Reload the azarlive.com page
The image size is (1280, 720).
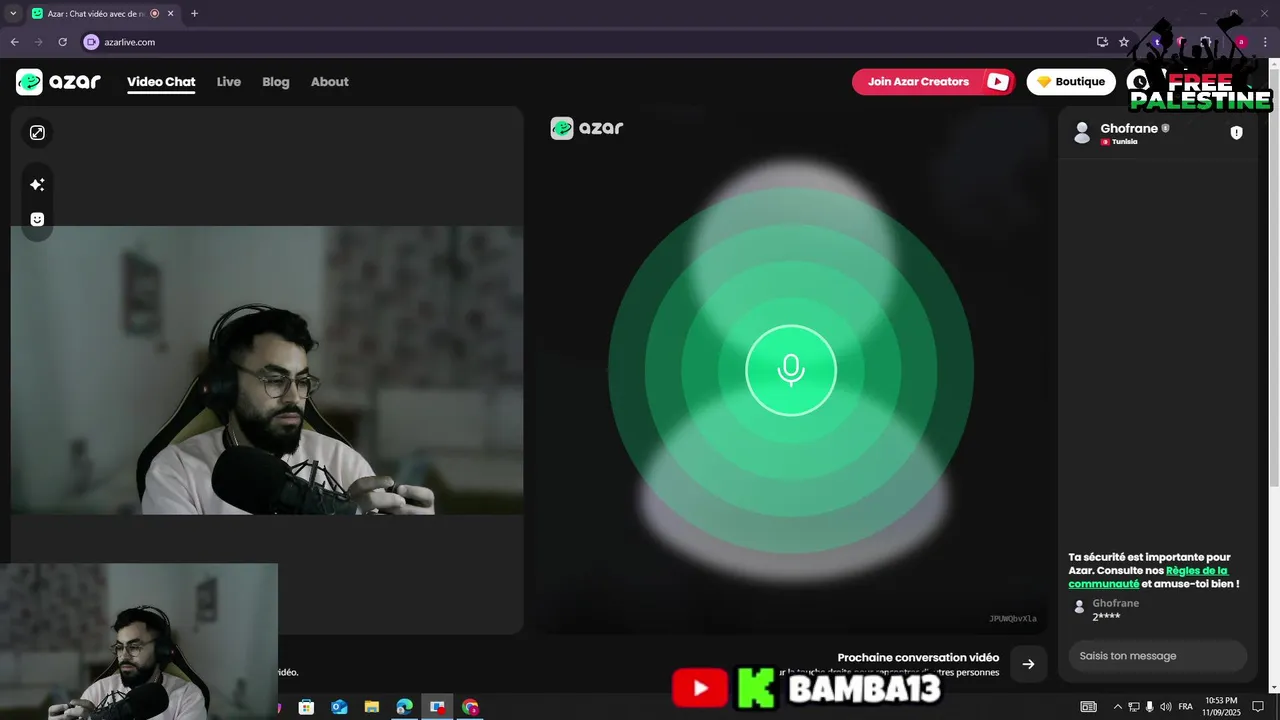62,42
